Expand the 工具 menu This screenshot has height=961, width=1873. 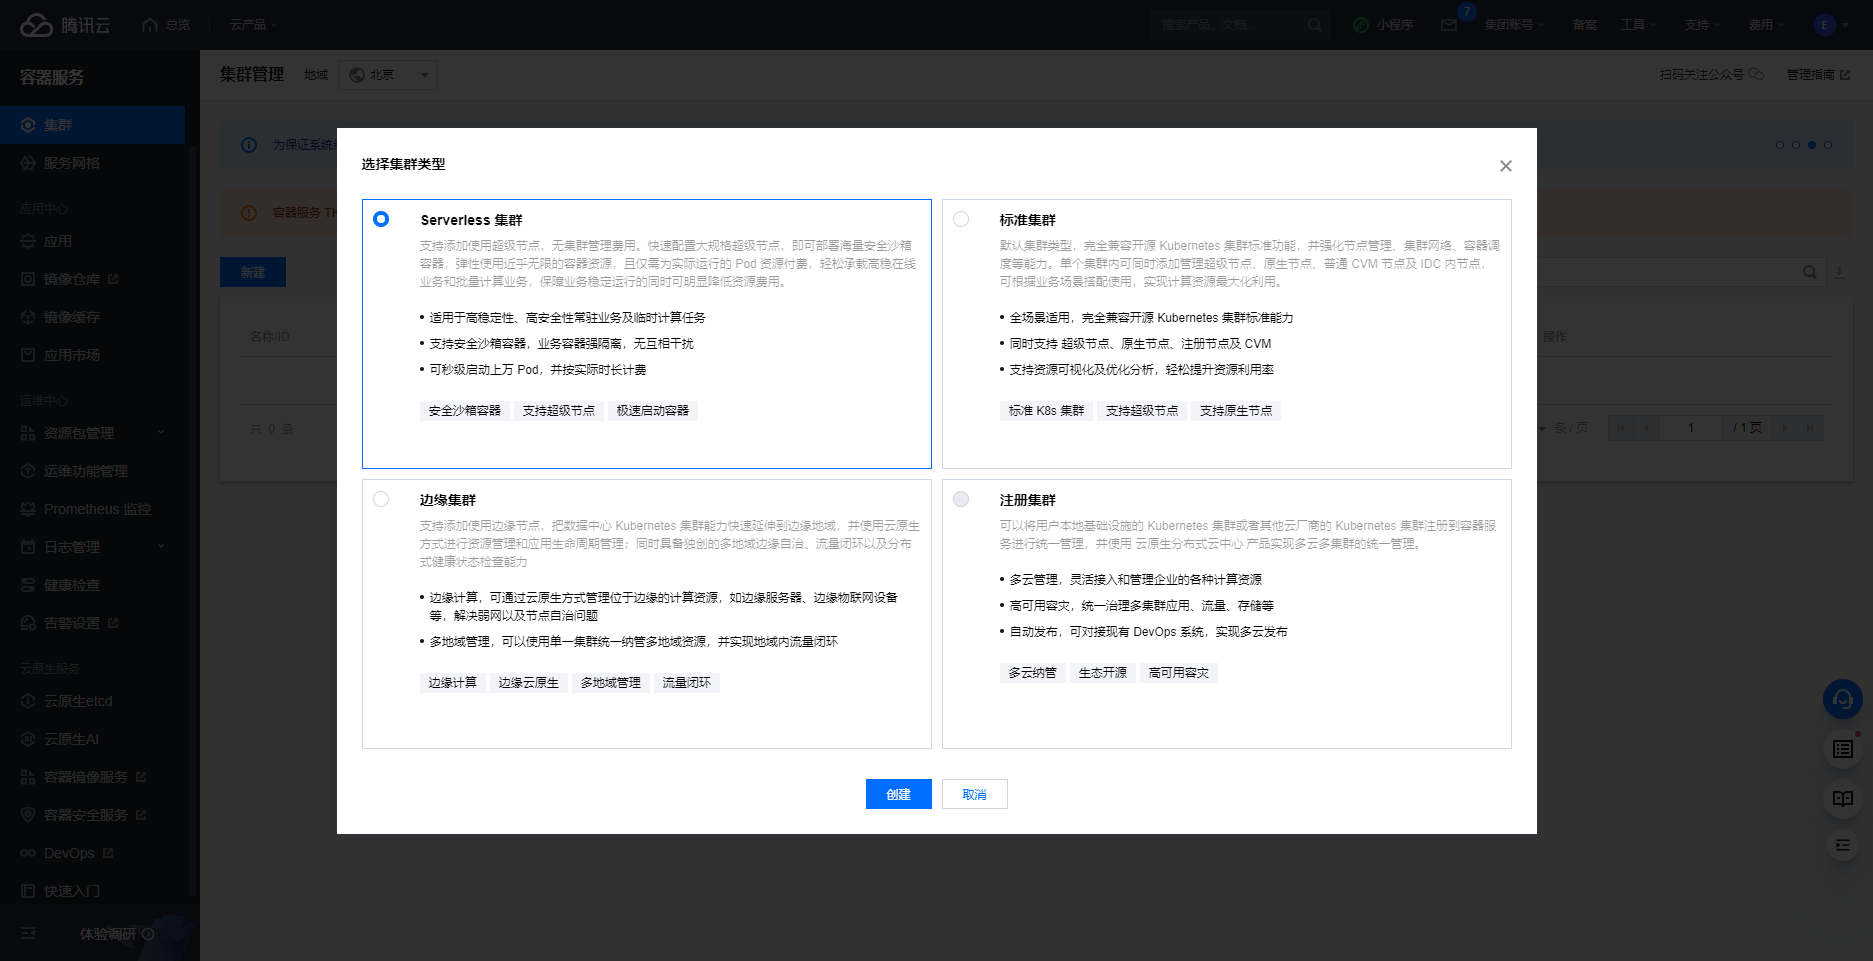[x=1639, y=25]
